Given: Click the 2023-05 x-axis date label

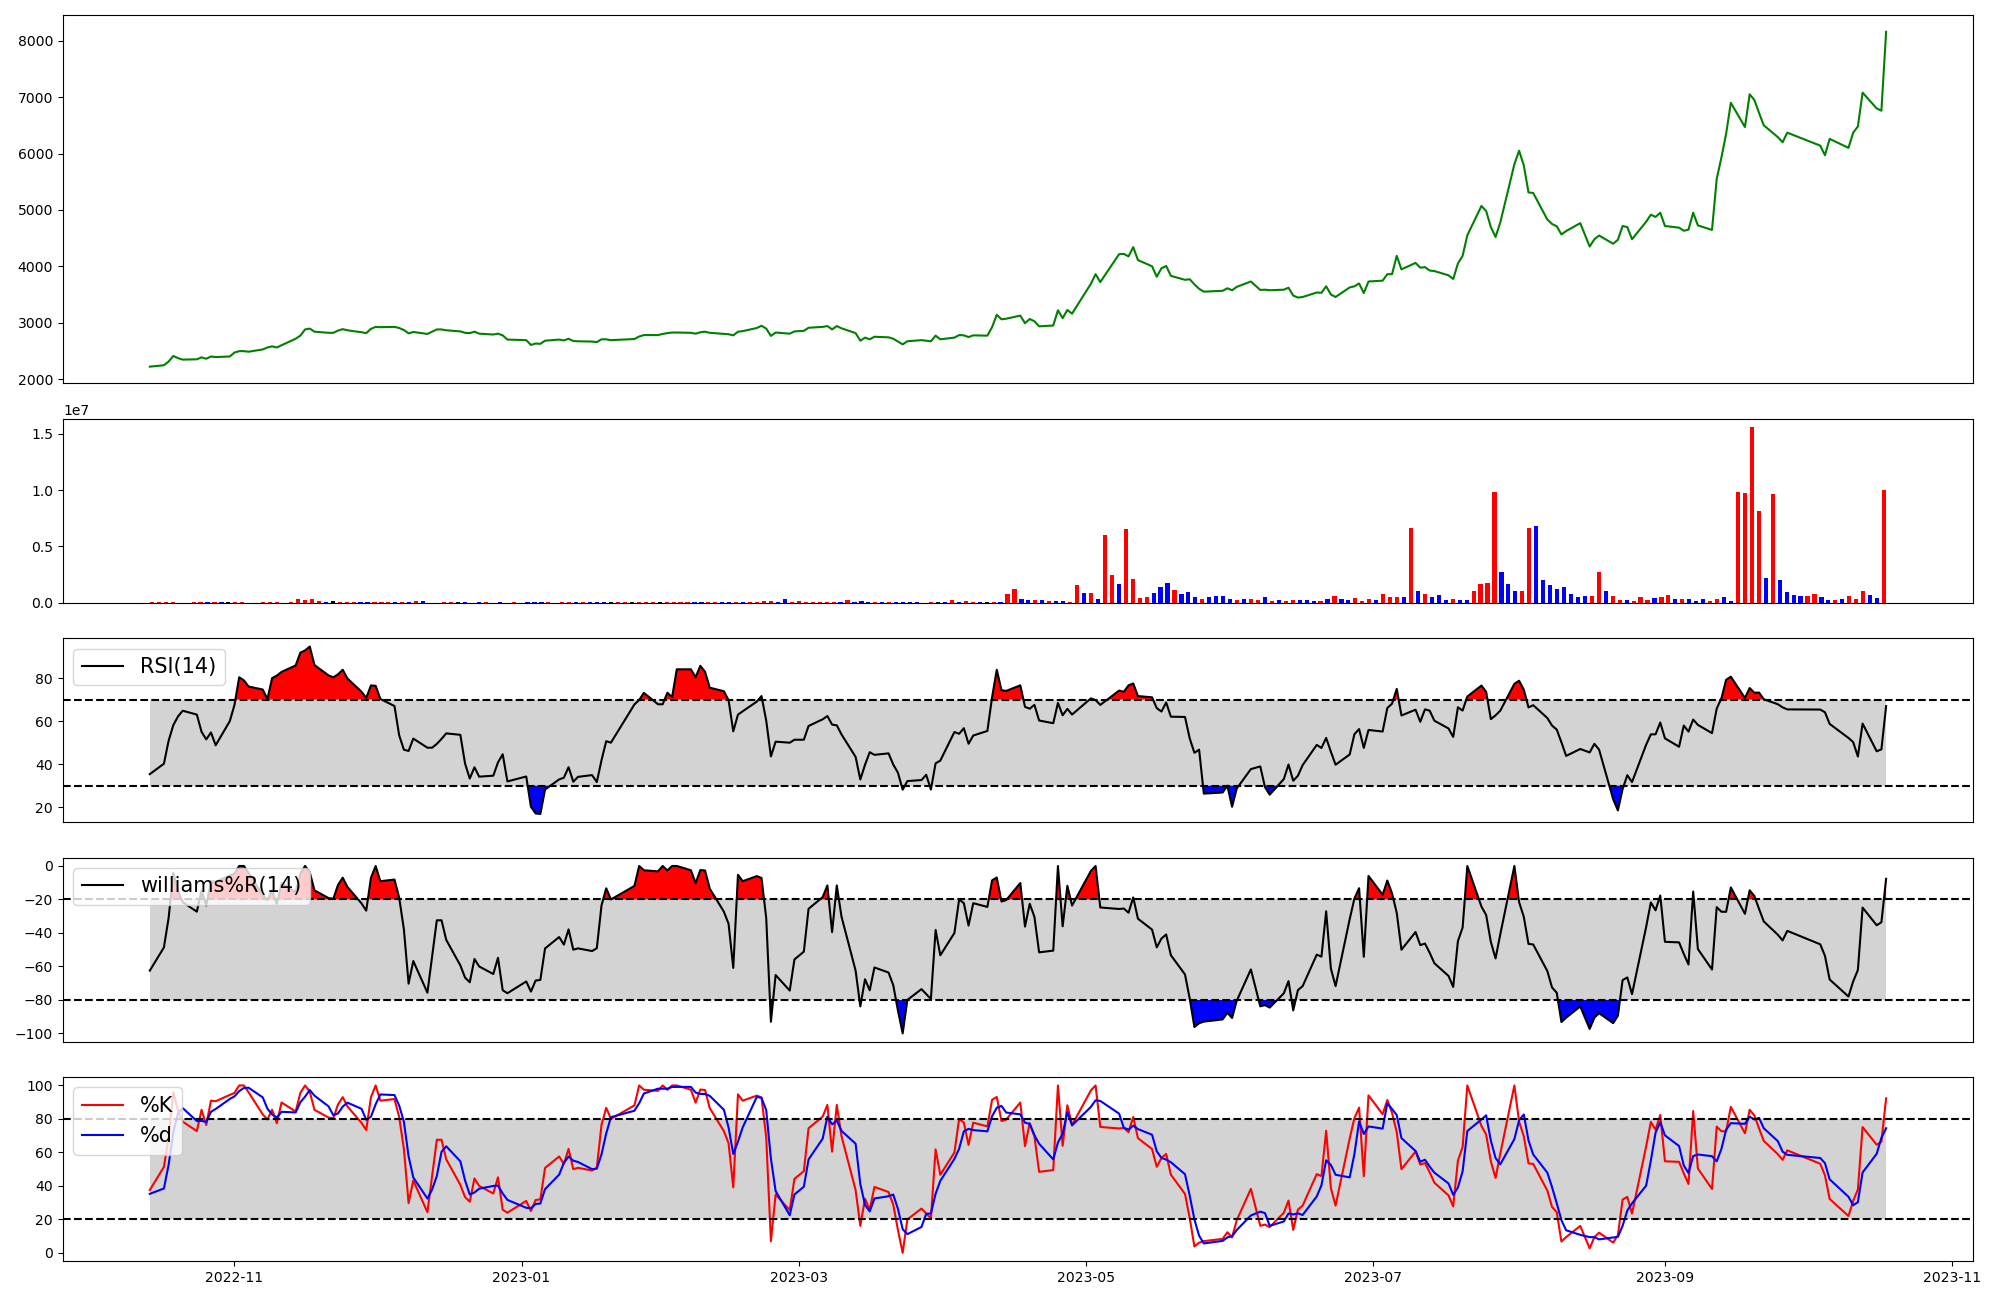Looking at the screenshot, I should 1086,1277.
